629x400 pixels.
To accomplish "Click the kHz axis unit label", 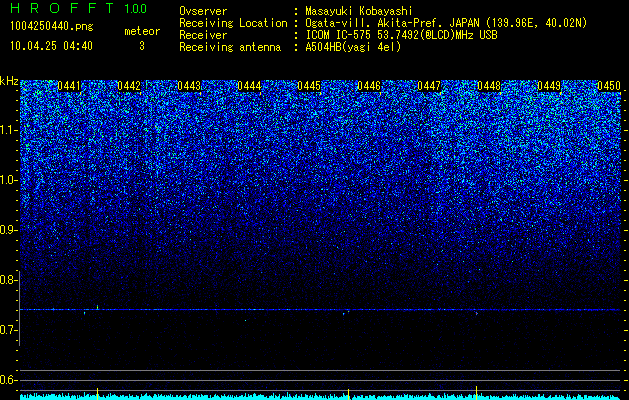I will (9, 81).
